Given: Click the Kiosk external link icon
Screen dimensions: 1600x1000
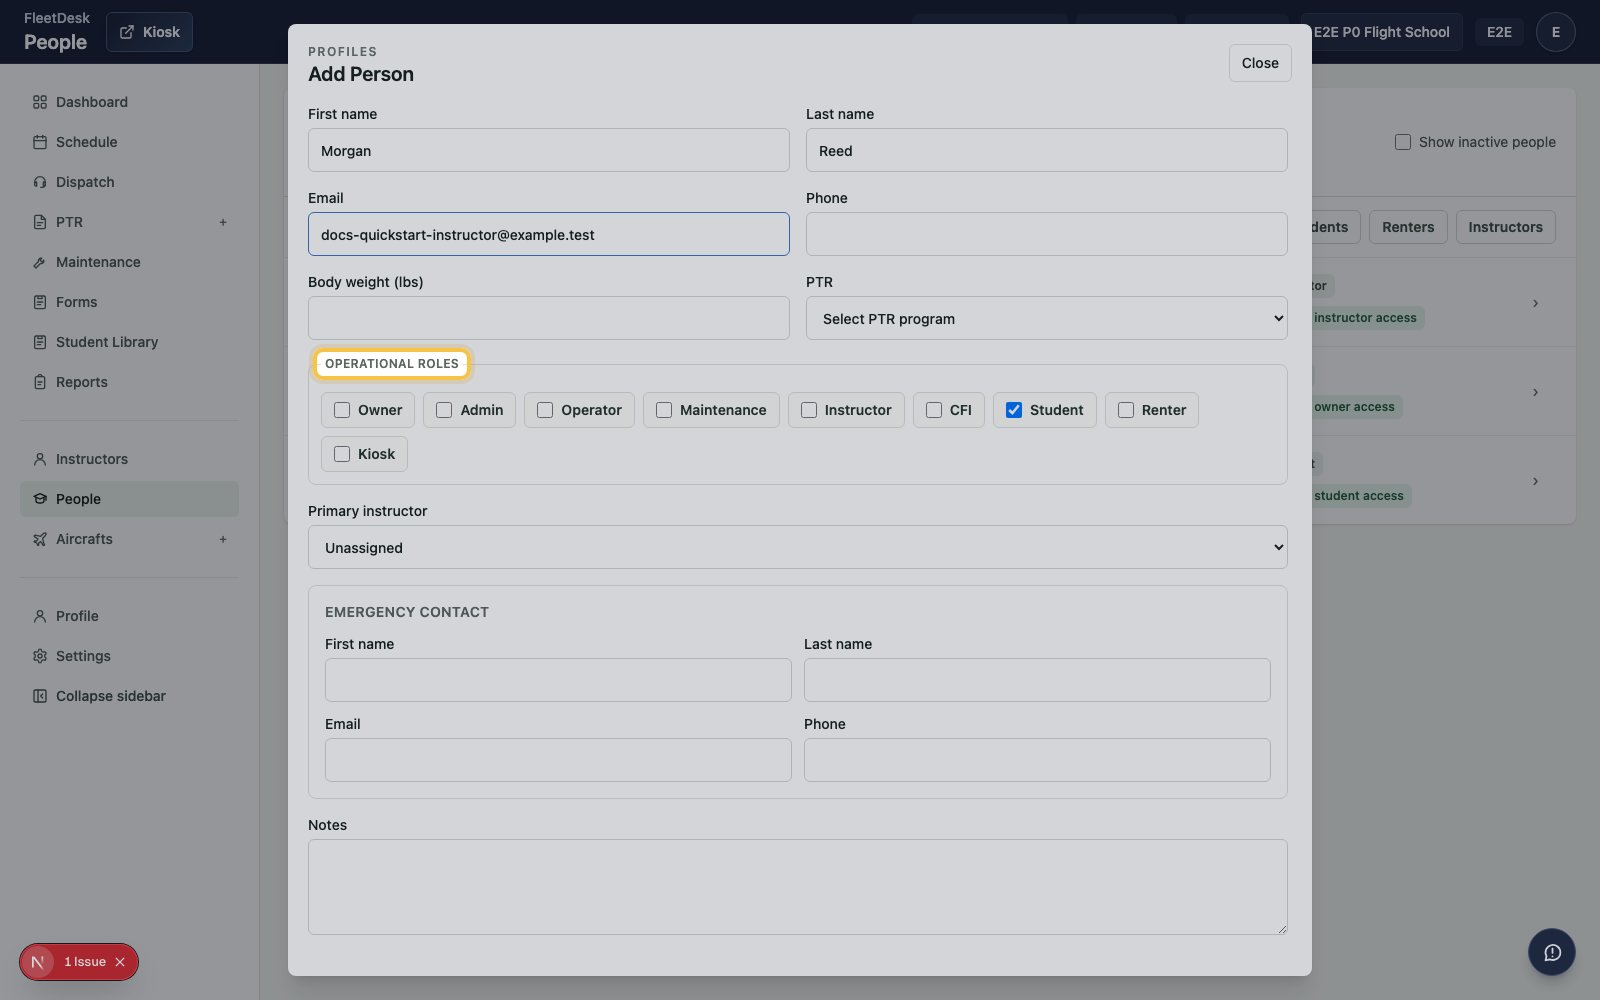Looking at the screenshot, I should (127, 32).
